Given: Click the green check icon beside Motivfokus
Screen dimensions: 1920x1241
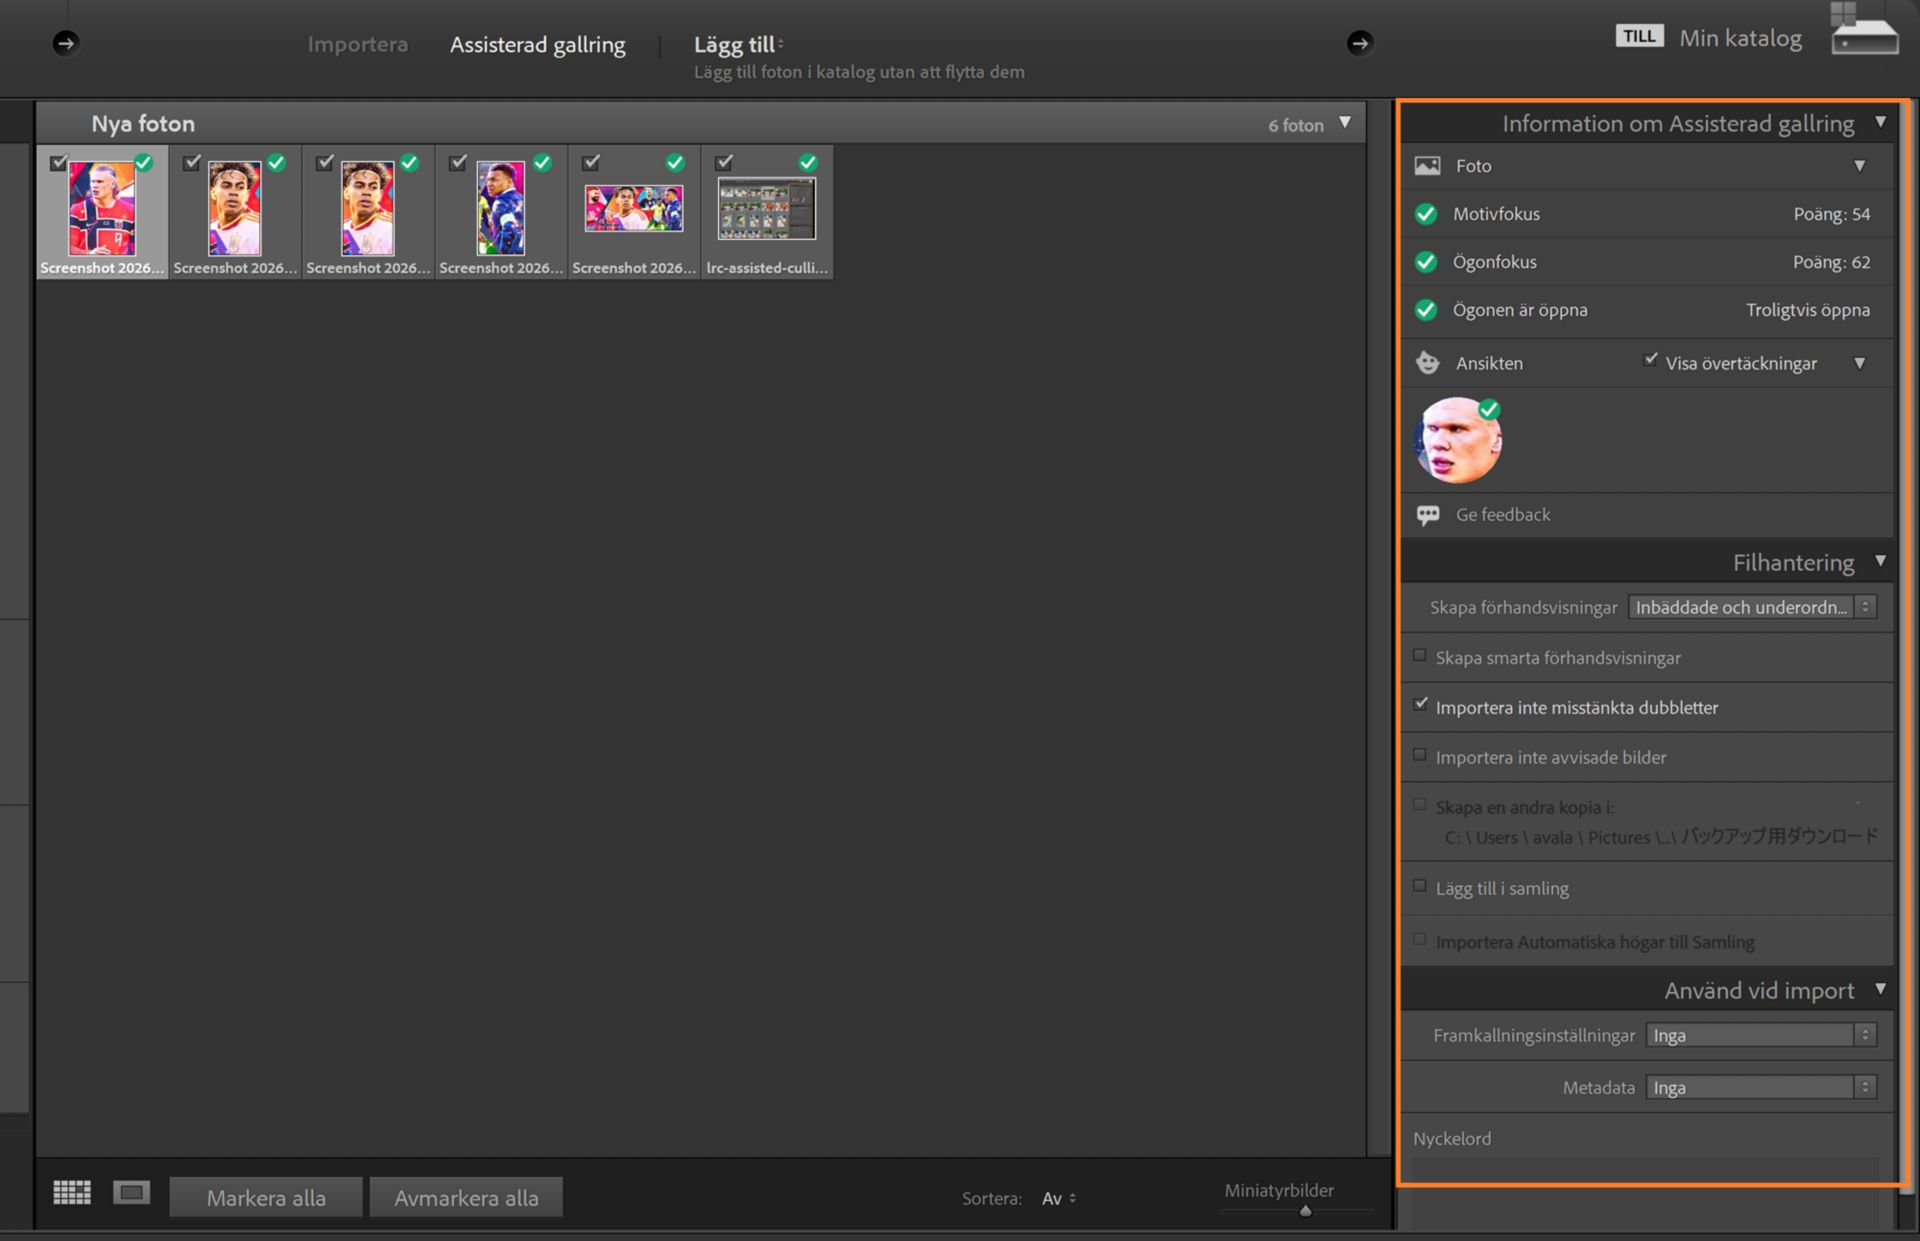Looking at the screenshot, I should click(1427, 214).
